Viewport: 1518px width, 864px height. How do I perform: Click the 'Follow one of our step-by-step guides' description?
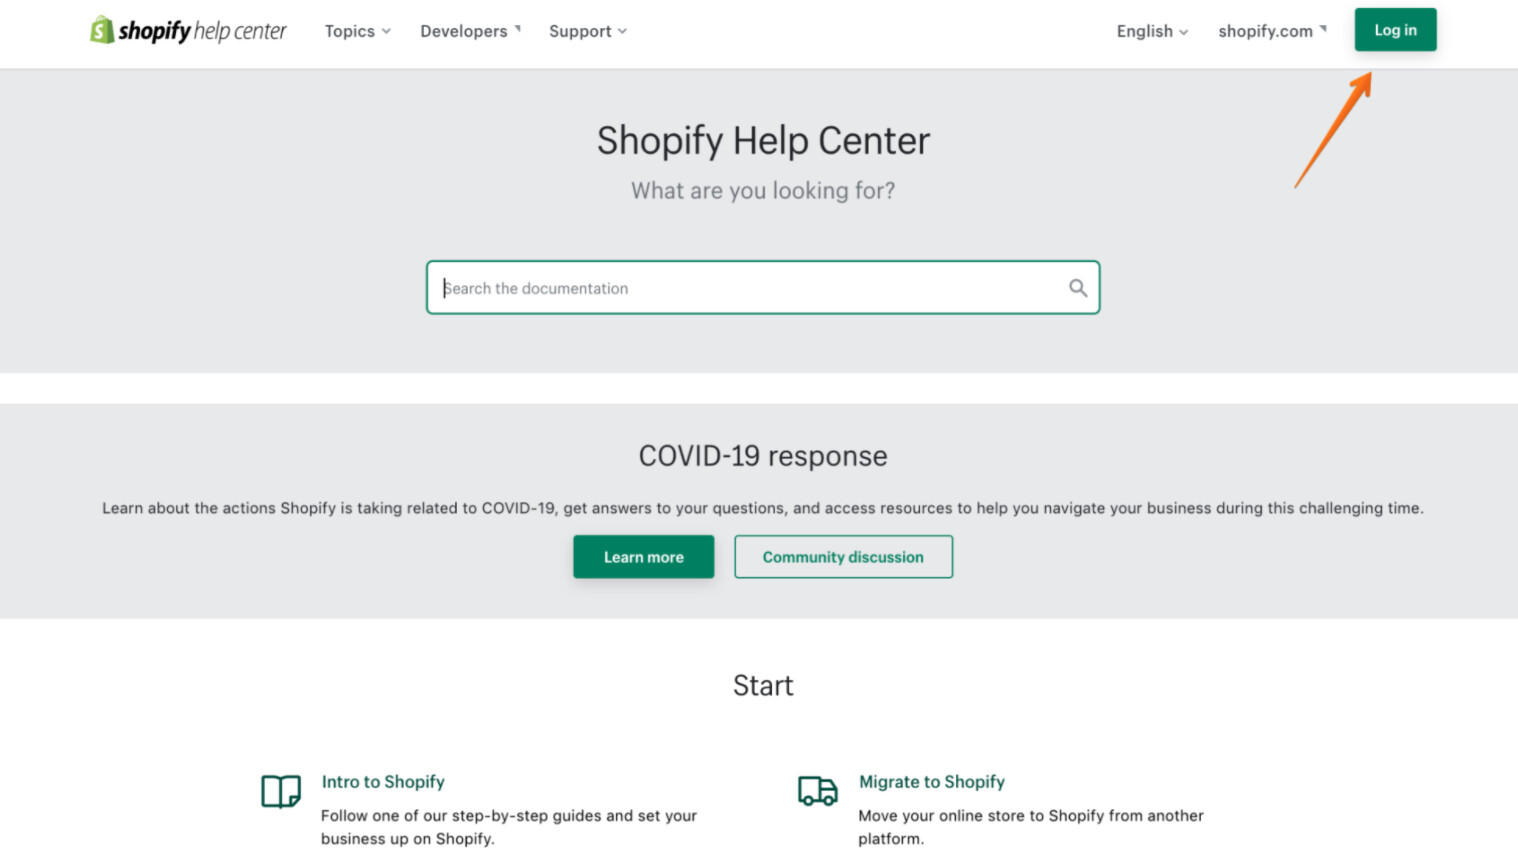click(x=509, y=827)
